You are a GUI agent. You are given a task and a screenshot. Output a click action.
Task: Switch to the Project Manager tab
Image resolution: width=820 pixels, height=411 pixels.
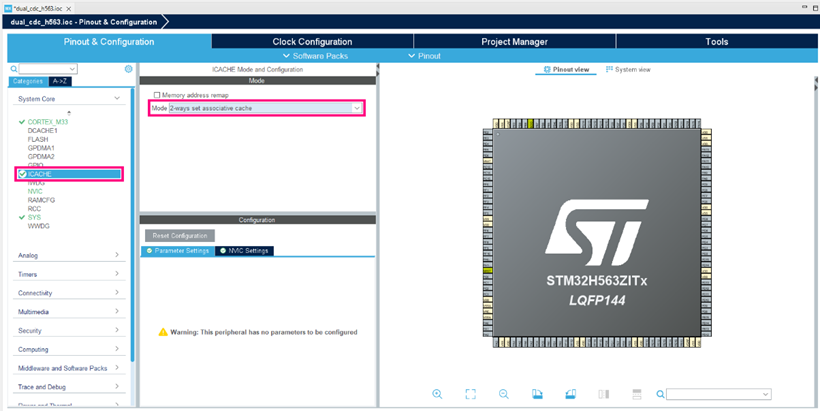515,42
